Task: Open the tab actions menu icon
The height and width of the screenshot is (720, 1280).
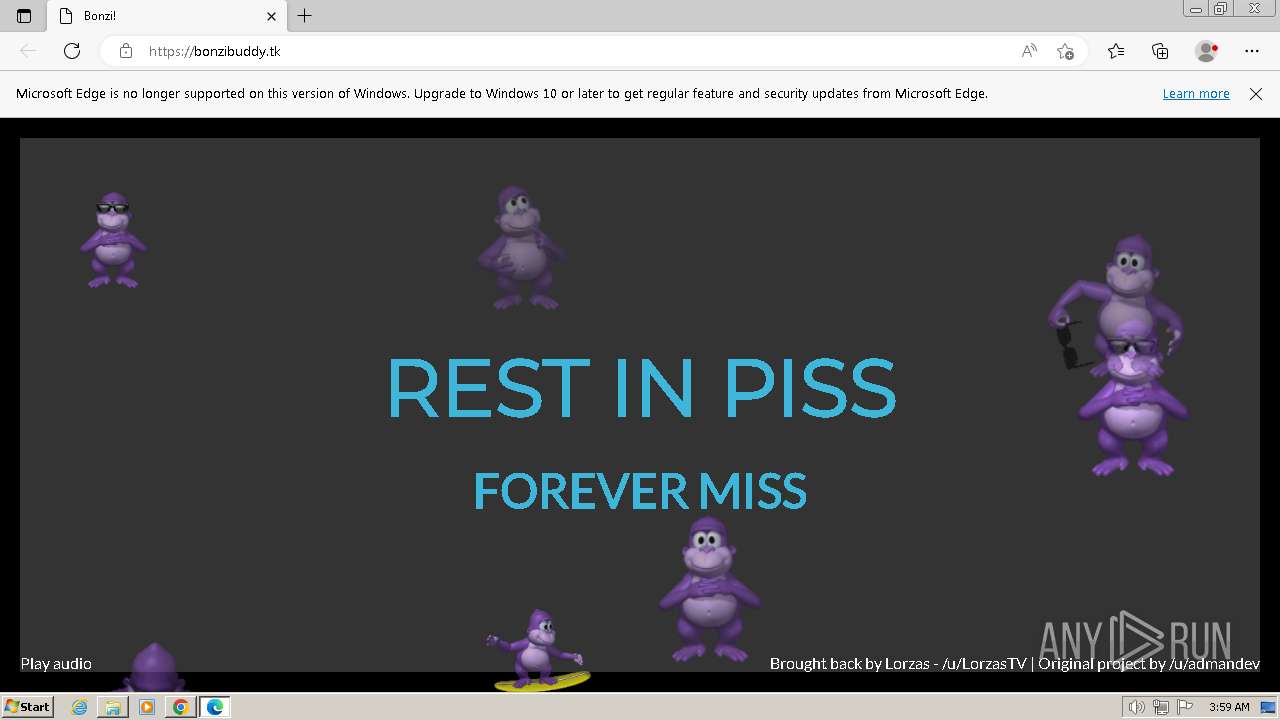Action: click(24, 16)
